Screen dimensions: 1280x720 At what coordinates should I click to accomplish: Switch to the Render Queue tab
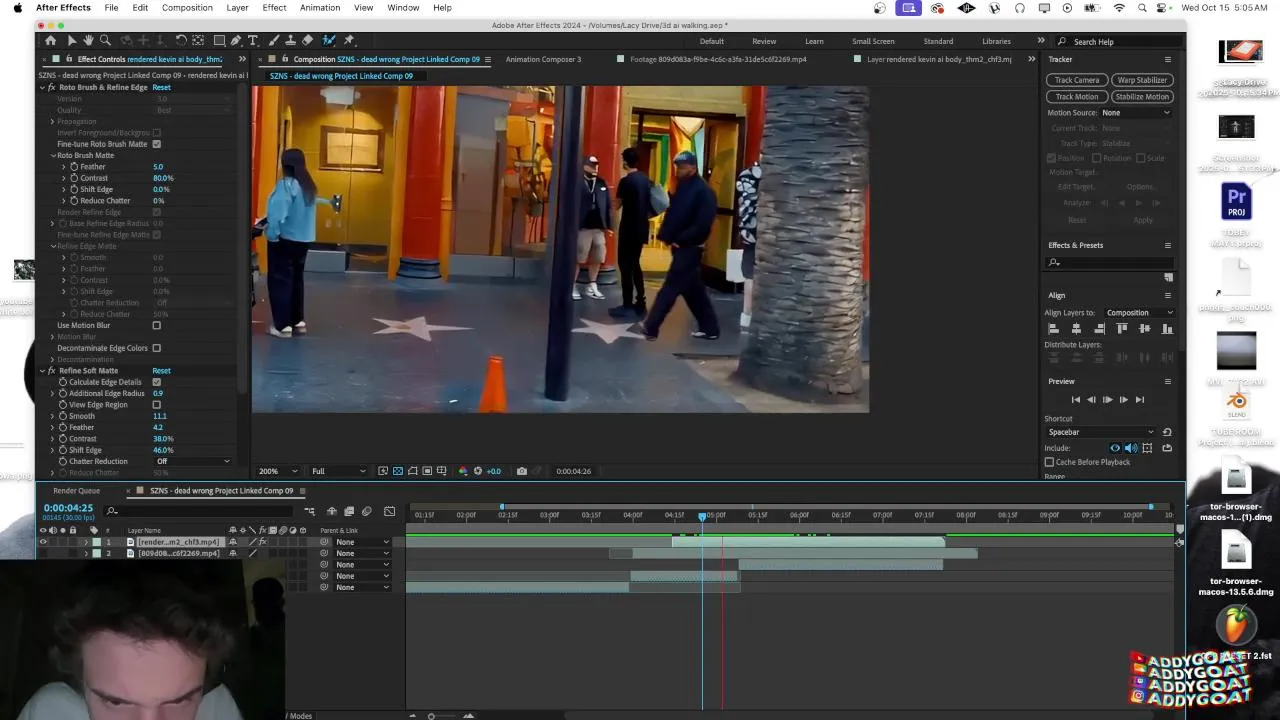click(76, 491)
